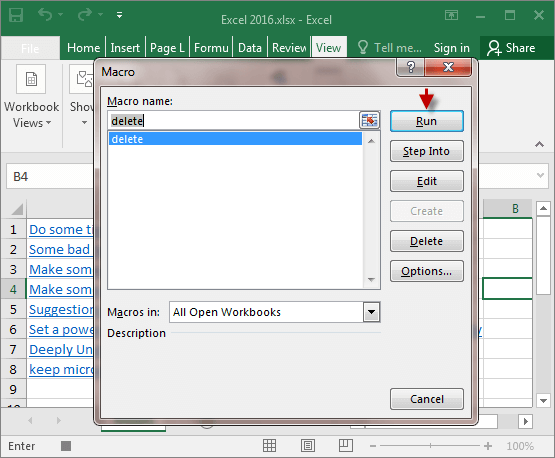Screen dimensions: 555x458
Task: Click the Macro name text field
Action: point(234,121)
